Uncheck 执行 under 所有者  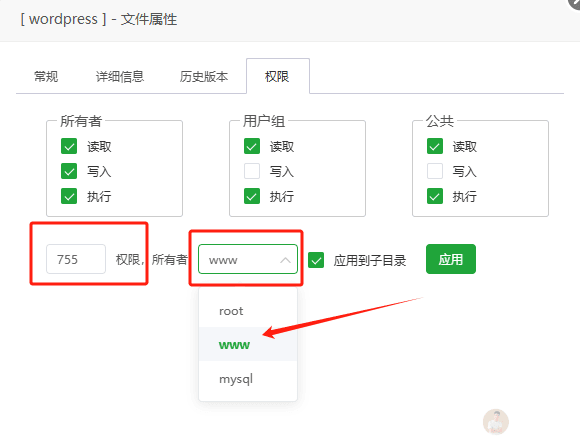tap(69, 196)
